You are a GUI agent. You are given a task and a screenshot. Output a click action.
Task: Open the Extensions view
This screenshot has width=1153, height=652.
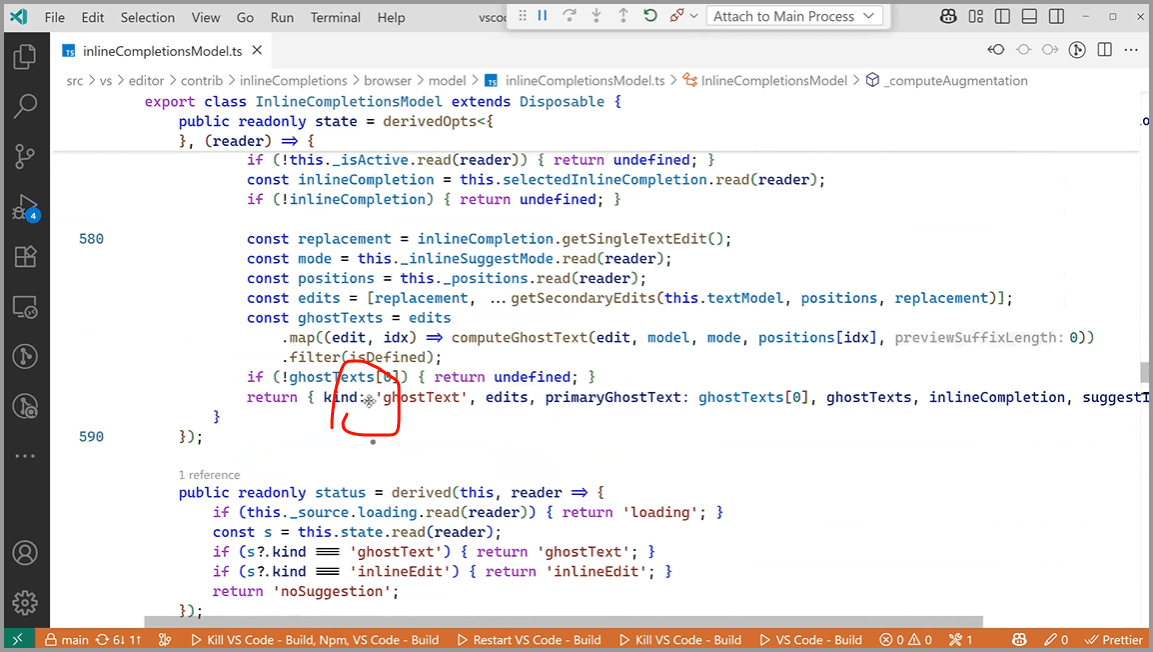pos(24,257)
